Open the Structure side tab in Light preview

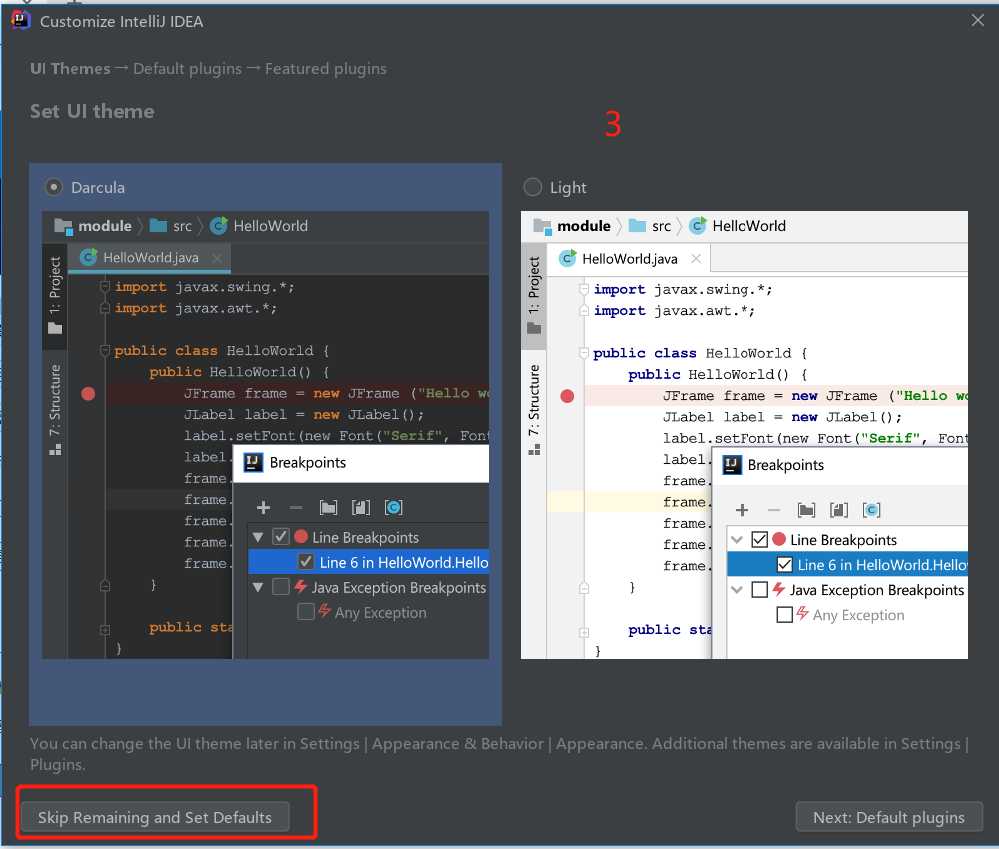click(534, 410)
